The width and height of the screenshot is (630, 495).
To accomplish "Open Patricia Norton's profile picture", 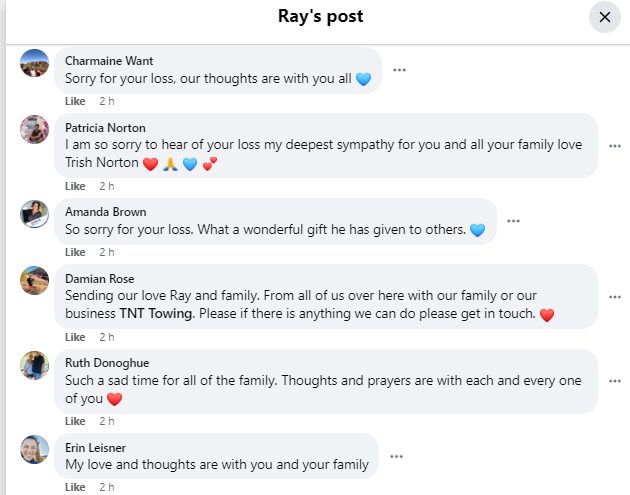I will tap(35, 129).
